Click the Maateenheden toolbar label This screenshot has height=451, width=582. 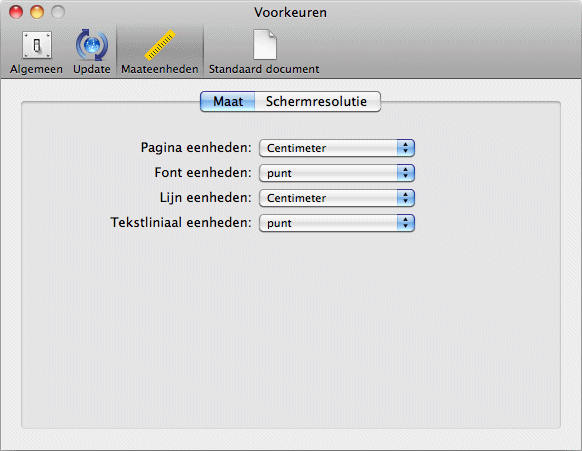160,69
